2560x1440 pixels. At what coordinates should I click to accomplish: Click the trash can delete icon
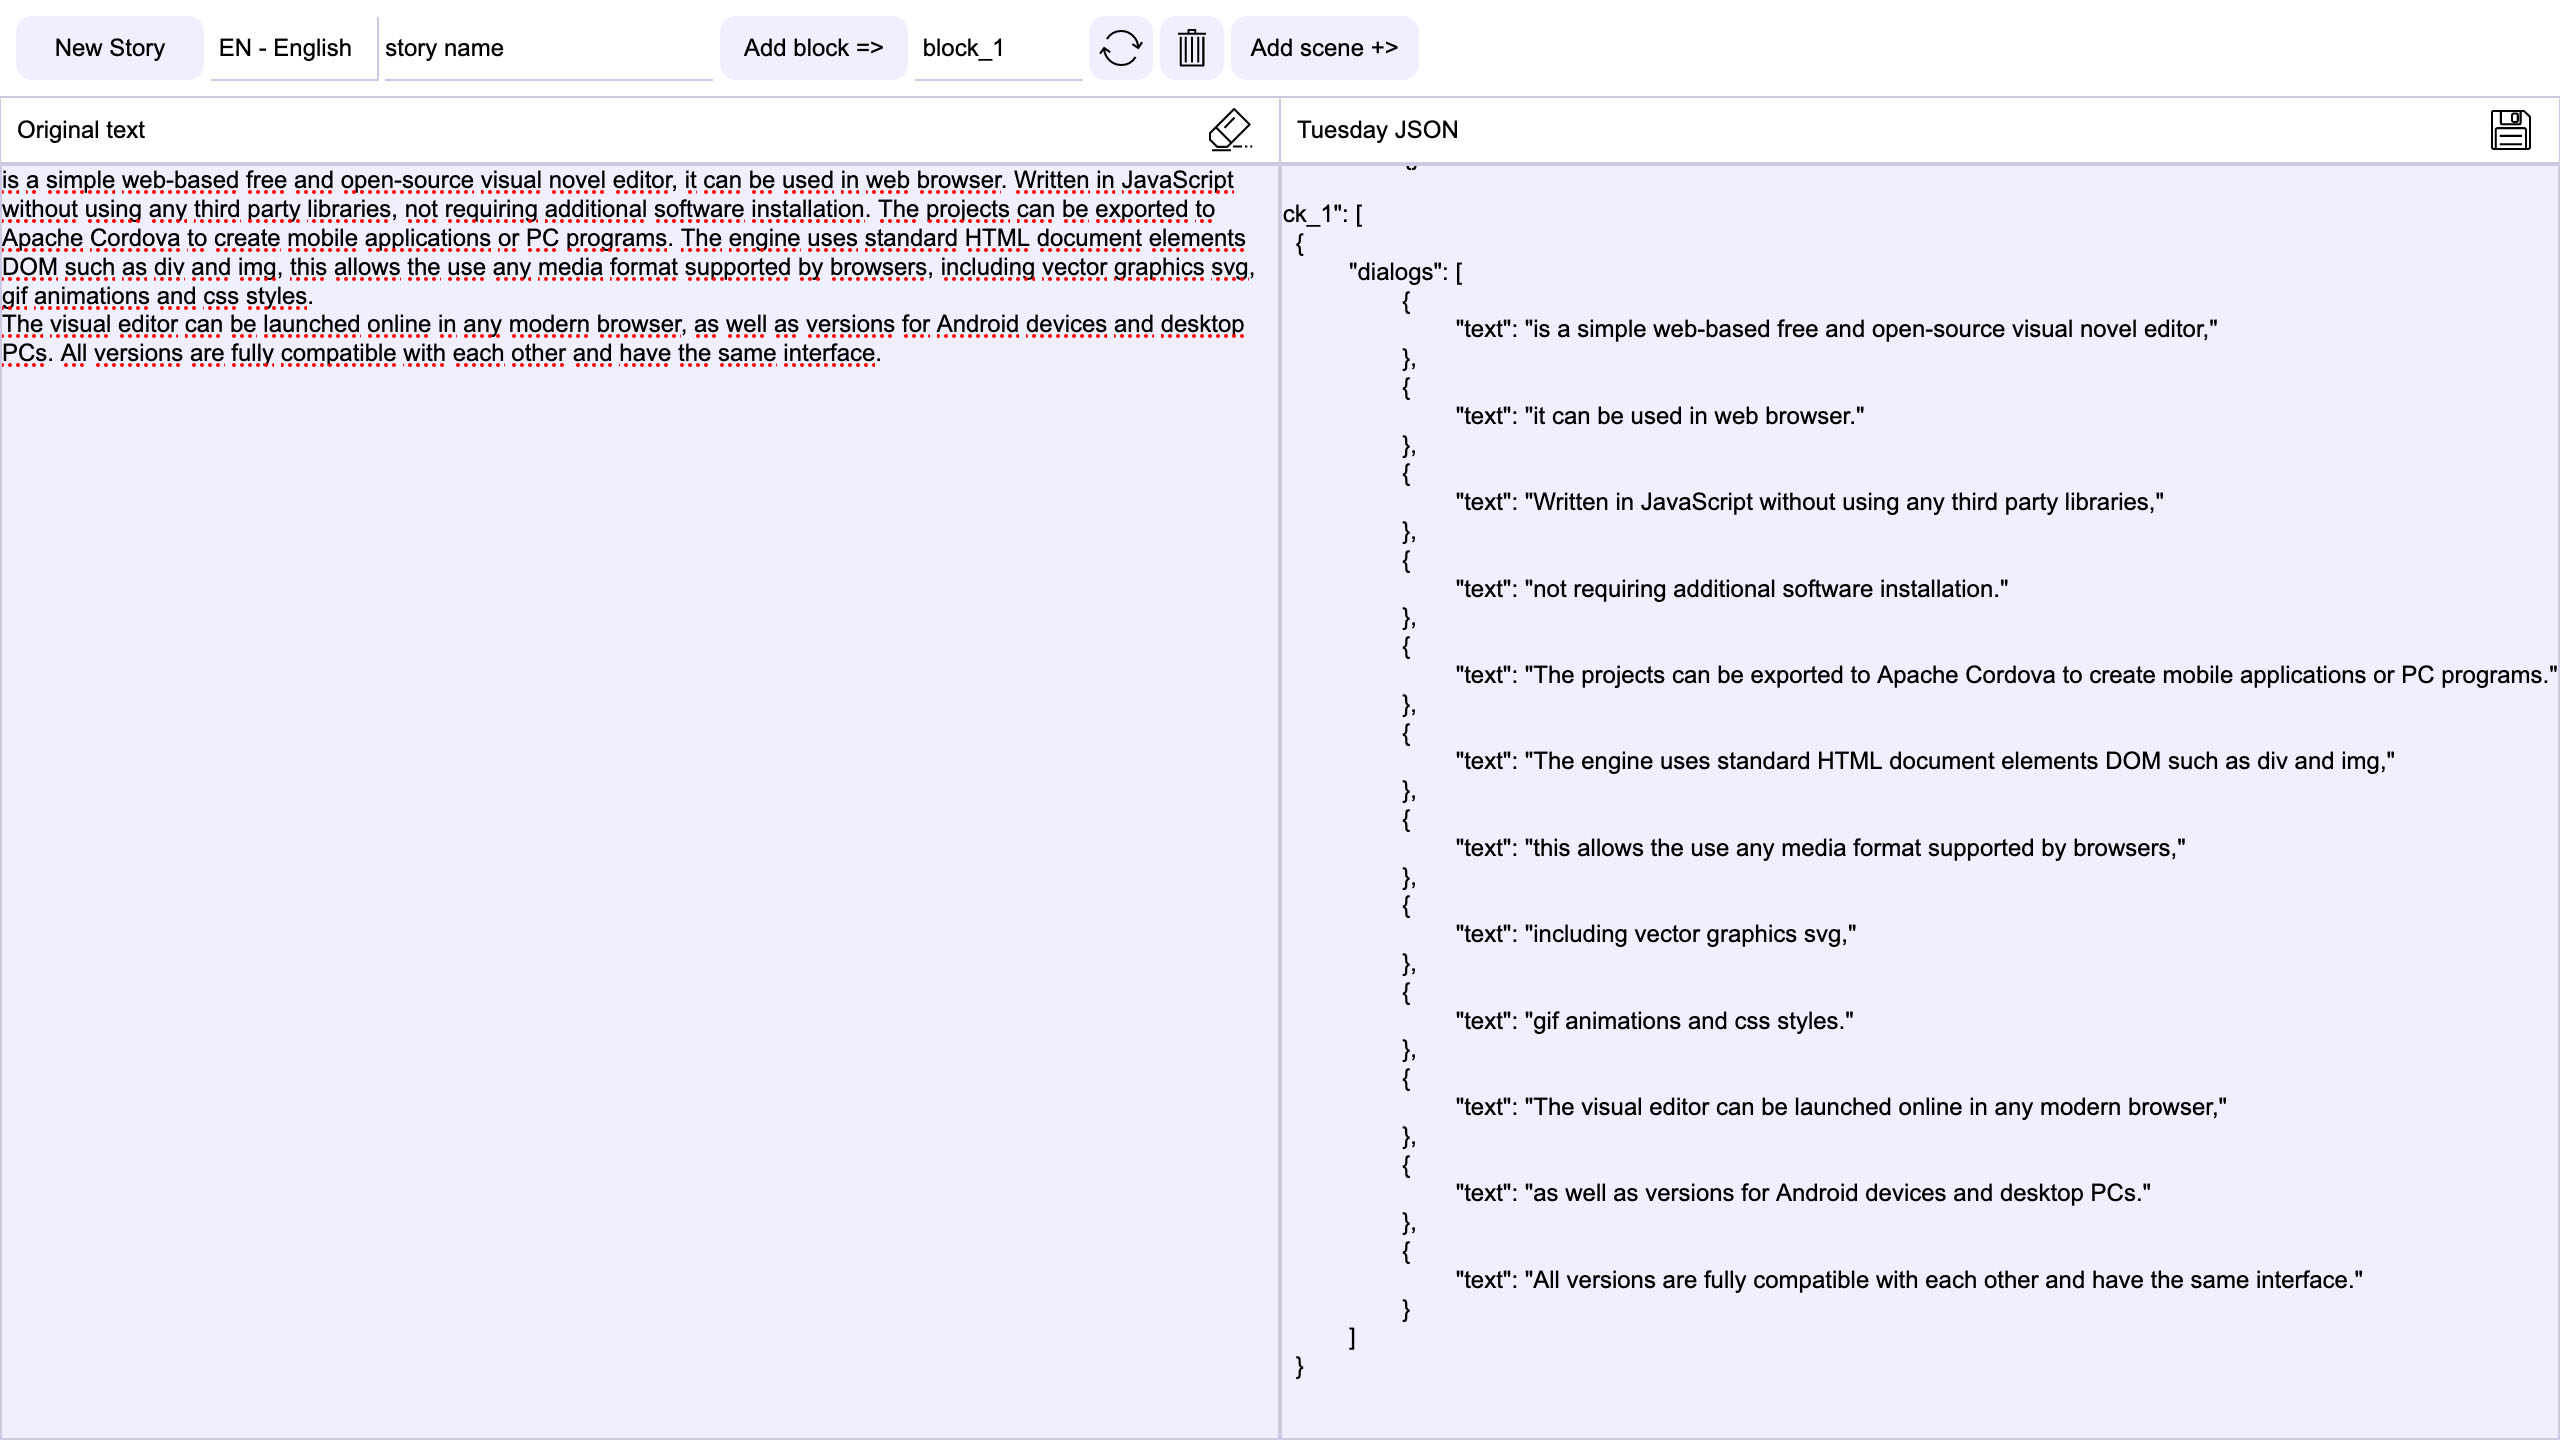(1191, 48)
